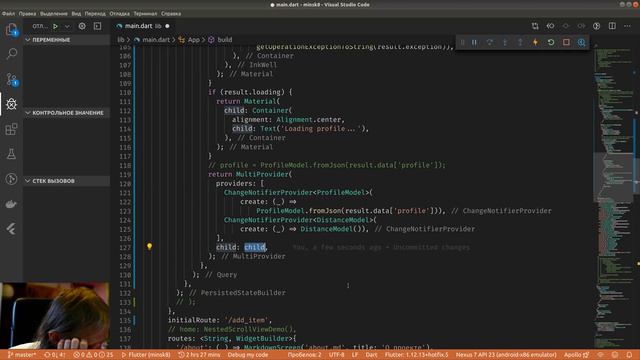Open the Справка menu
640x360 pixels.
point(171,13)
